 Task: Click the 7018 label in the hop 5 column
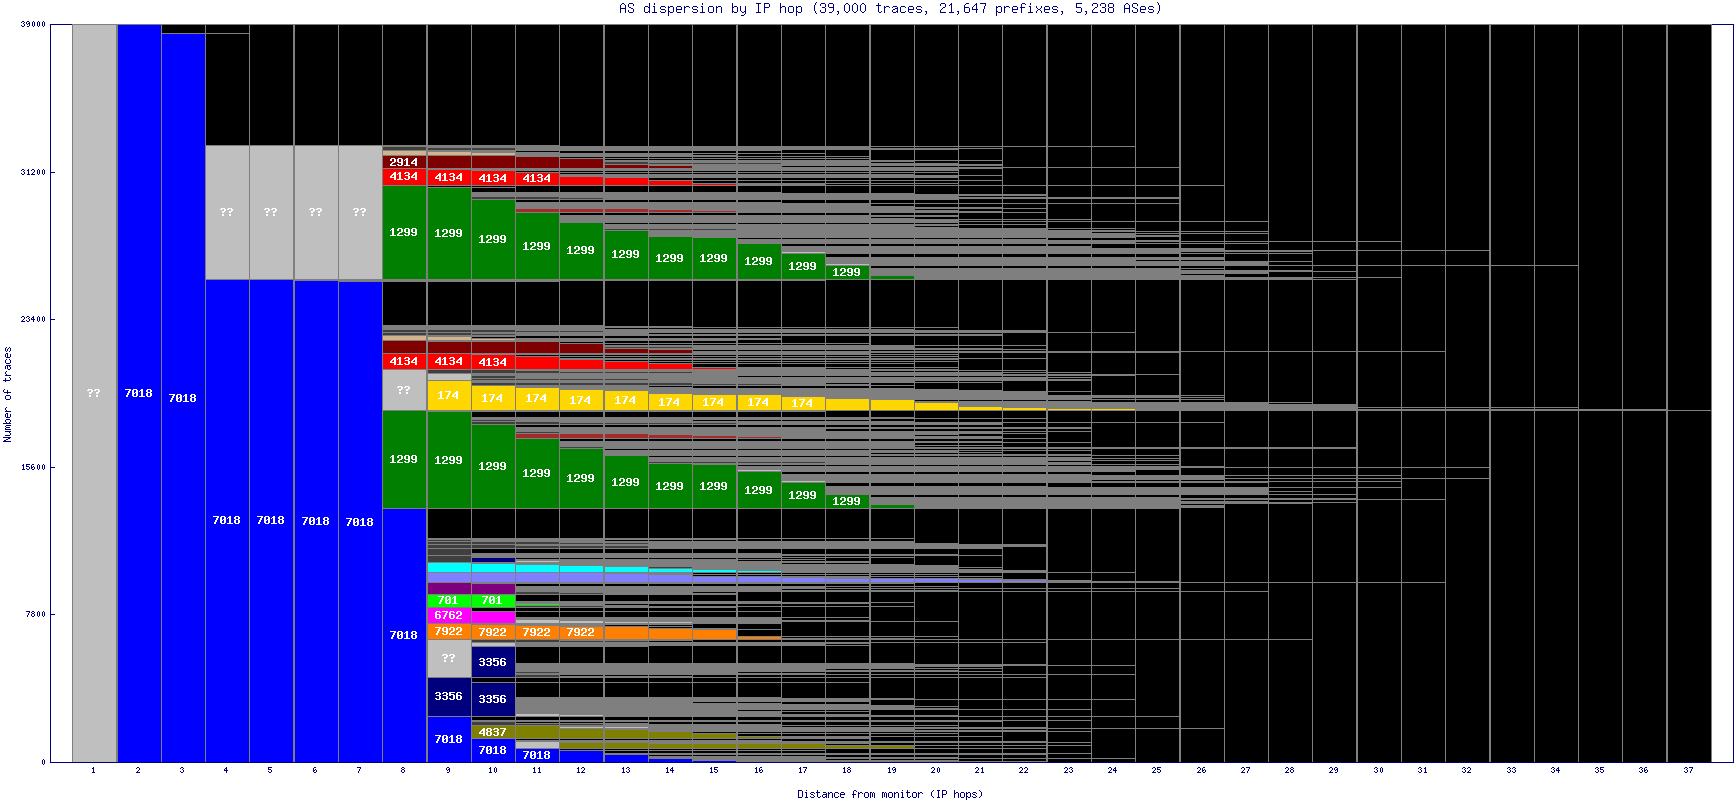click(x=271, y=520)
